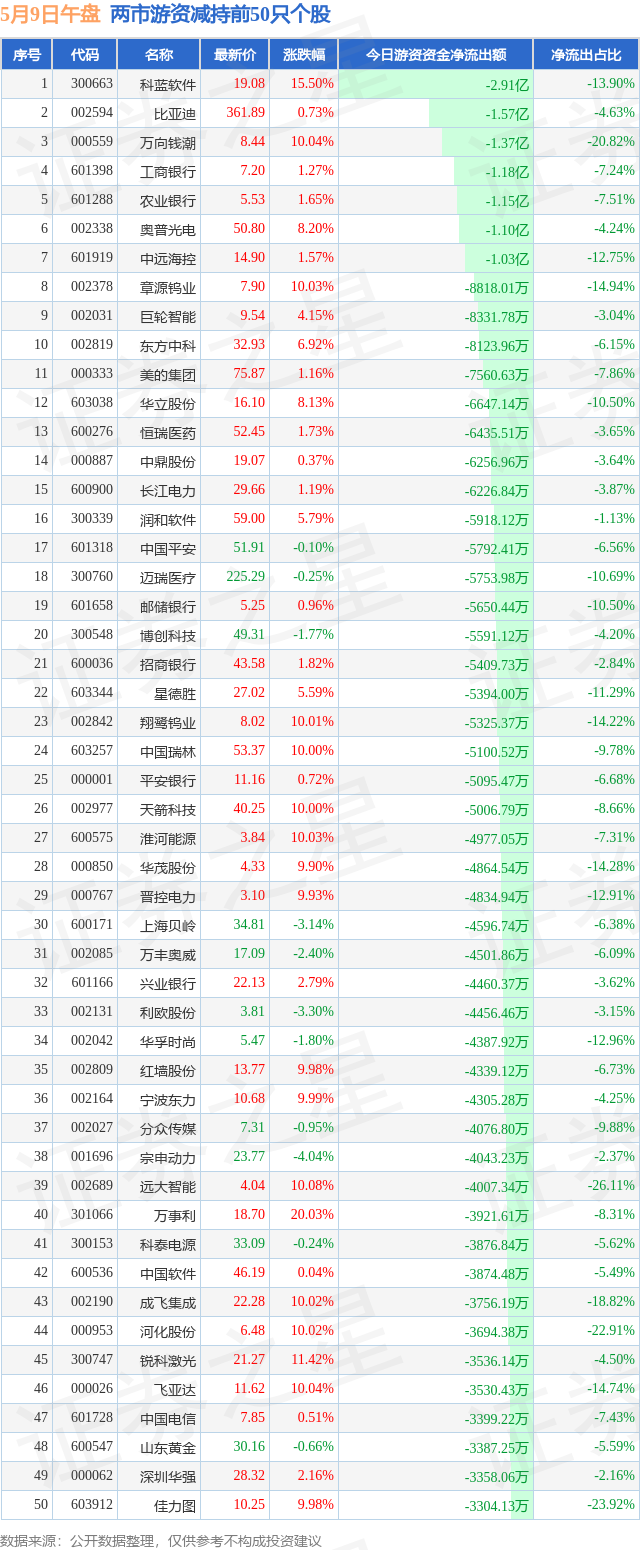
Task: Click stock code 002085
Action: [x=92, y=954]
